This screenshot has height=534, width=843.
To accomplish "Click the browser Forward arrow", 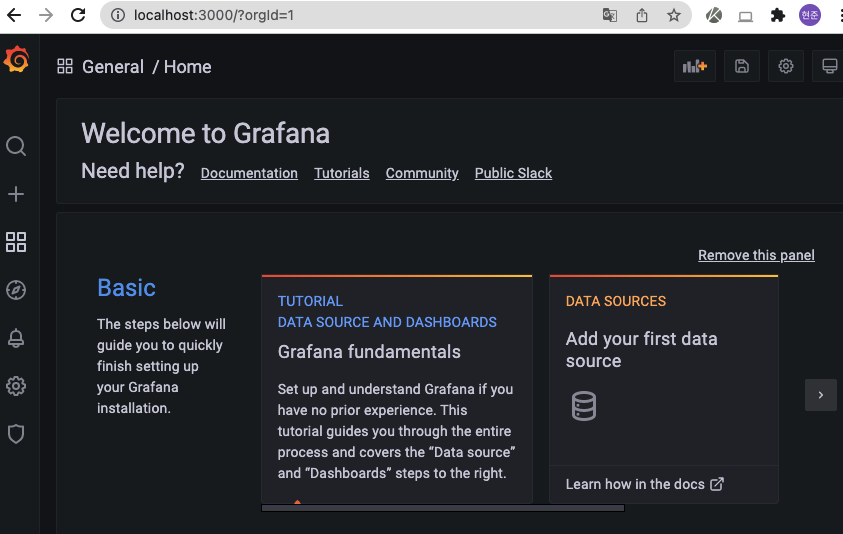I will point(46,15).
